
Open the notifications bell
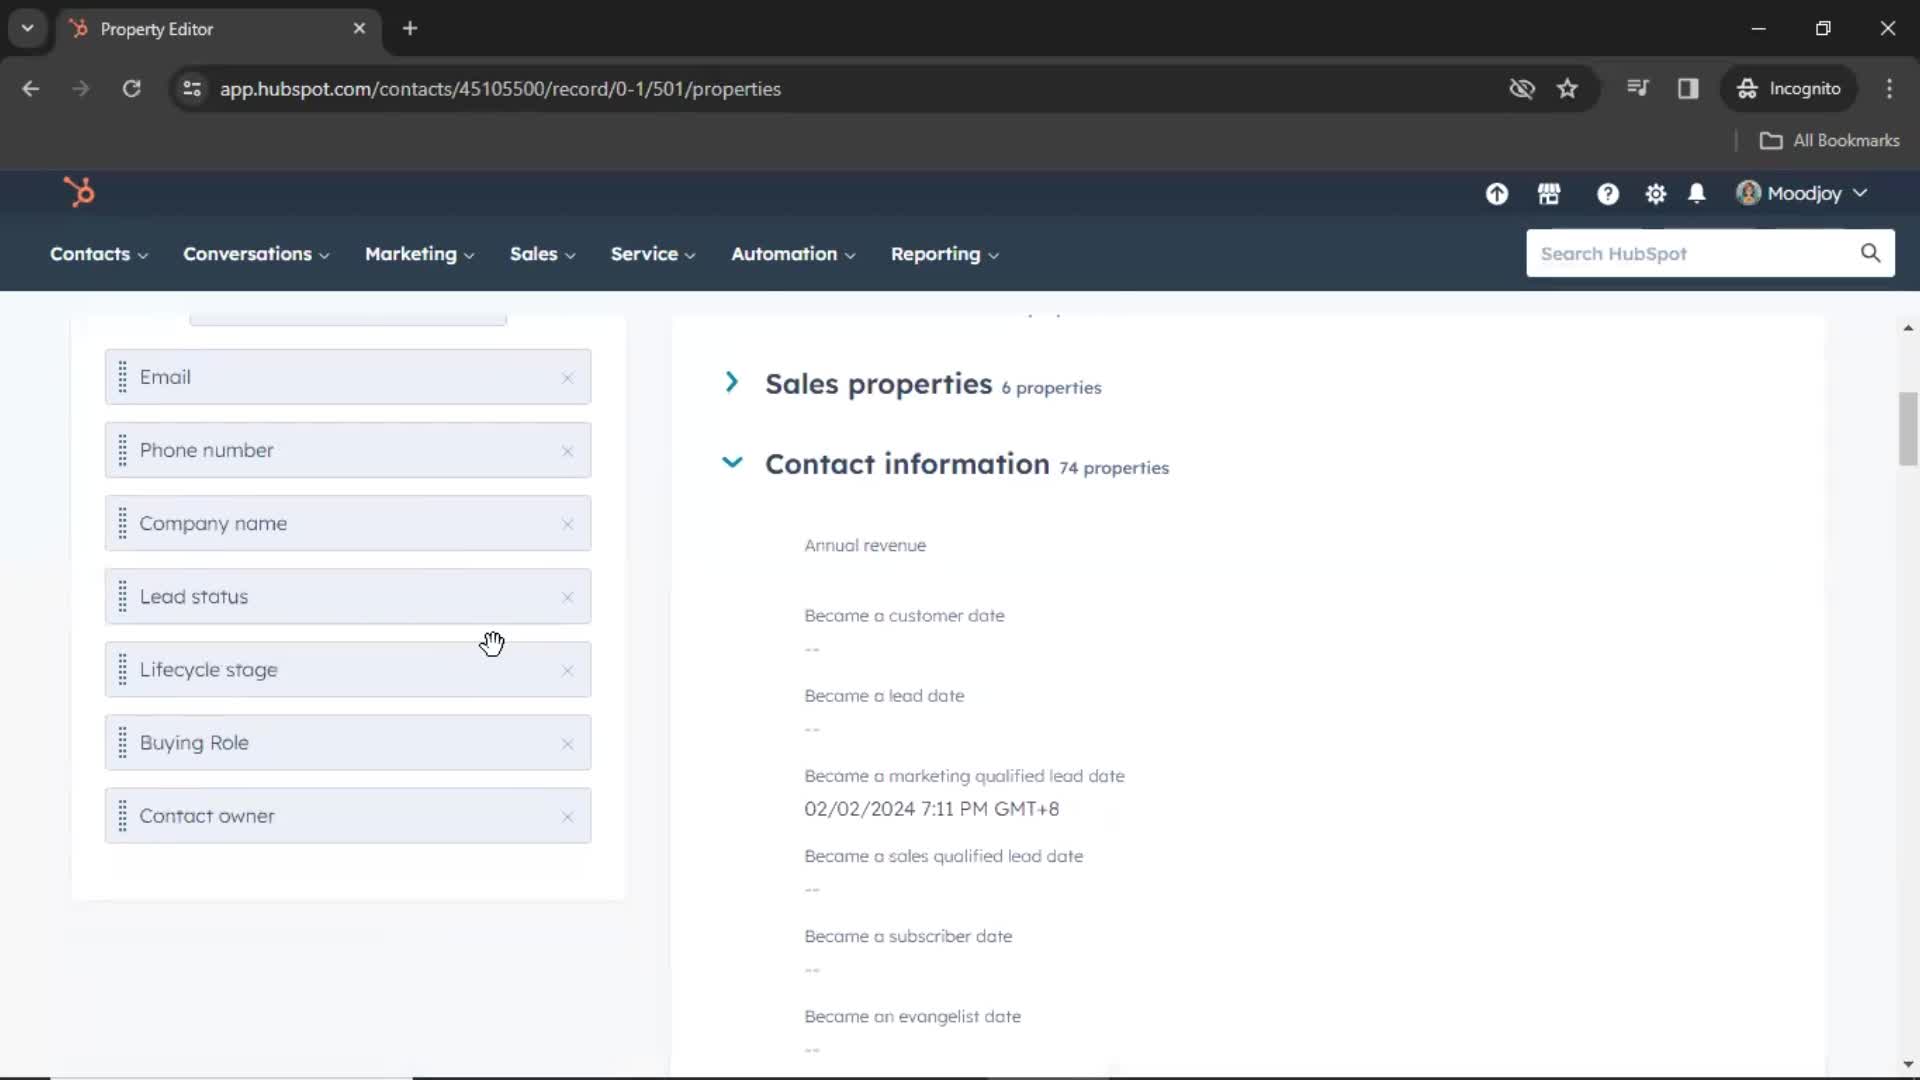pos(1697,194)
